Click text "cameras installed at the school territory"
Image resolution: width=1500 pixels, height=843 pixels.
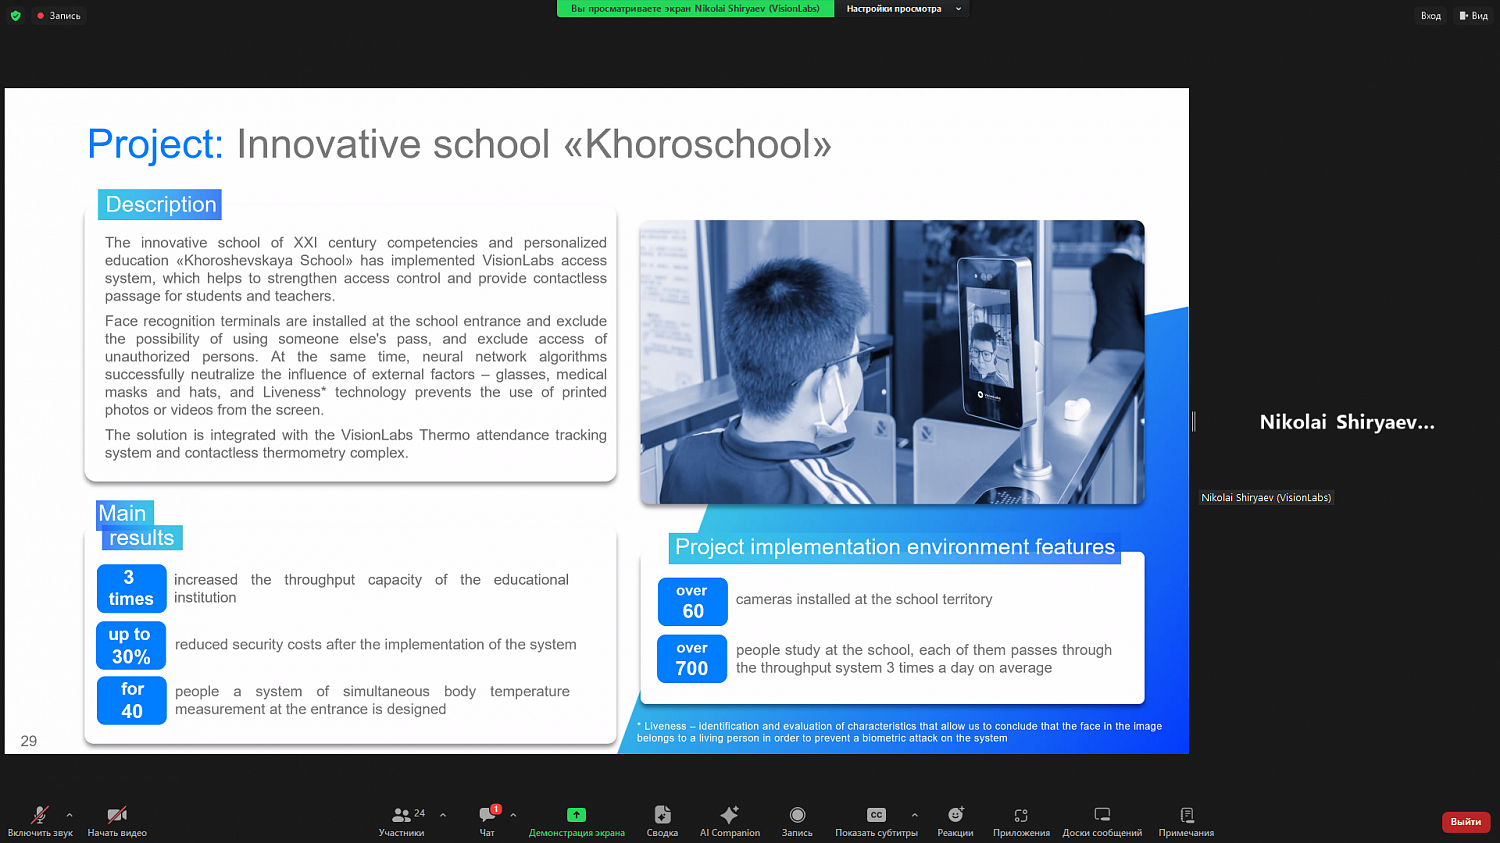864,599
